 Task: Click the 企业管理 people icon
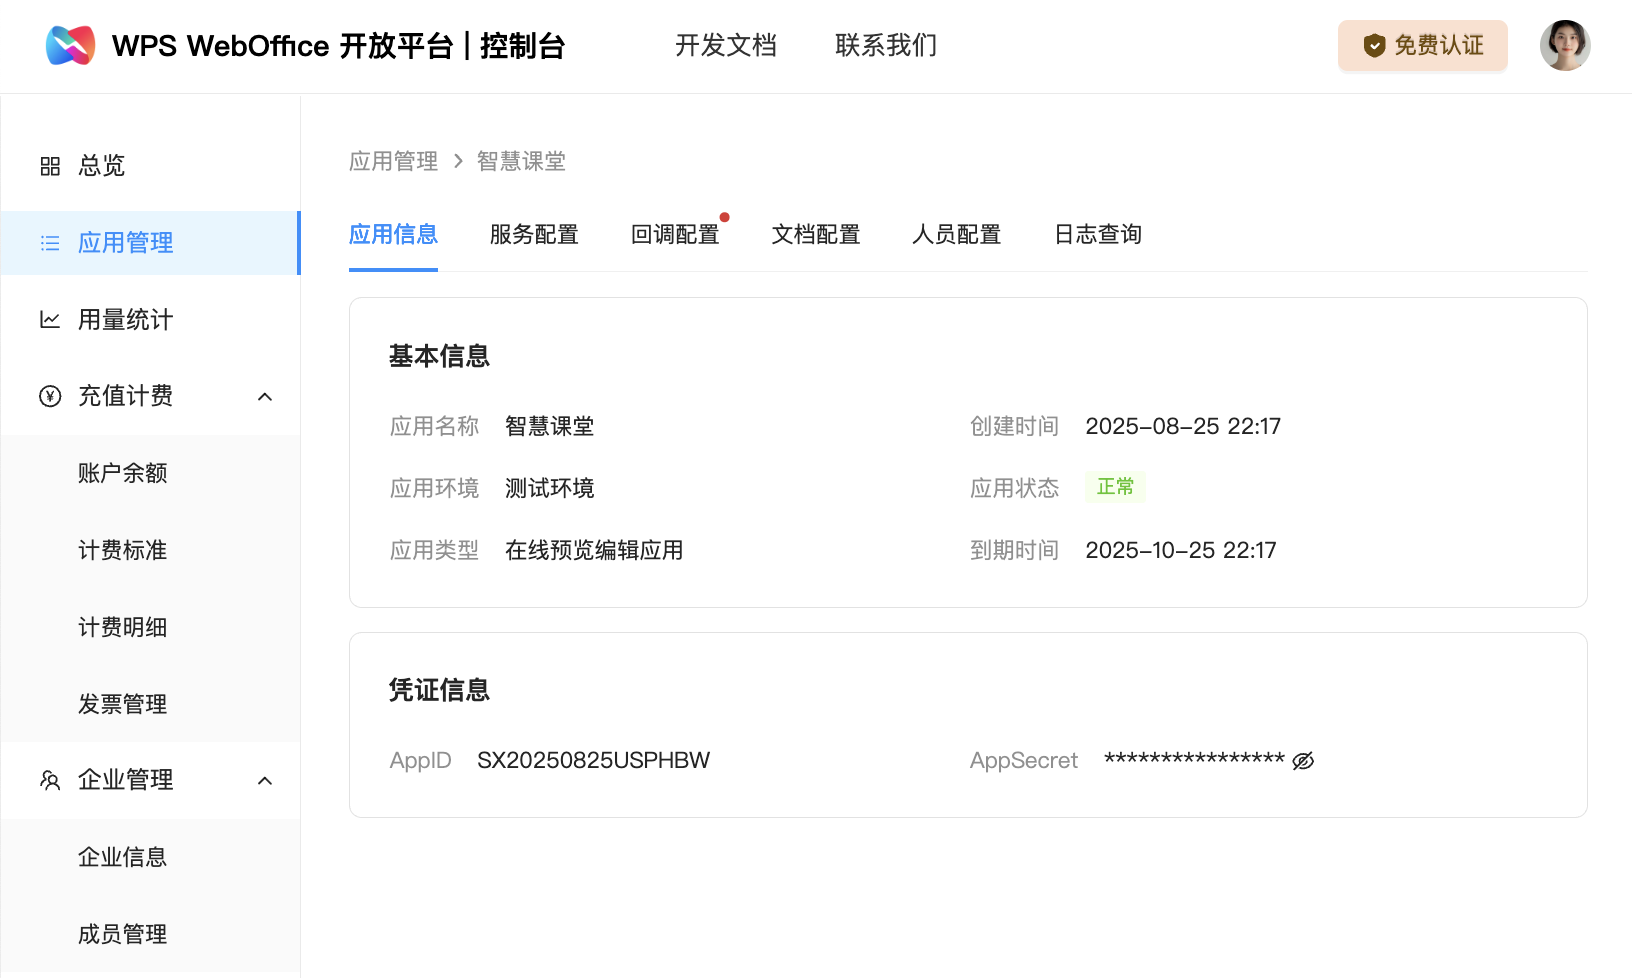(50, 780)
